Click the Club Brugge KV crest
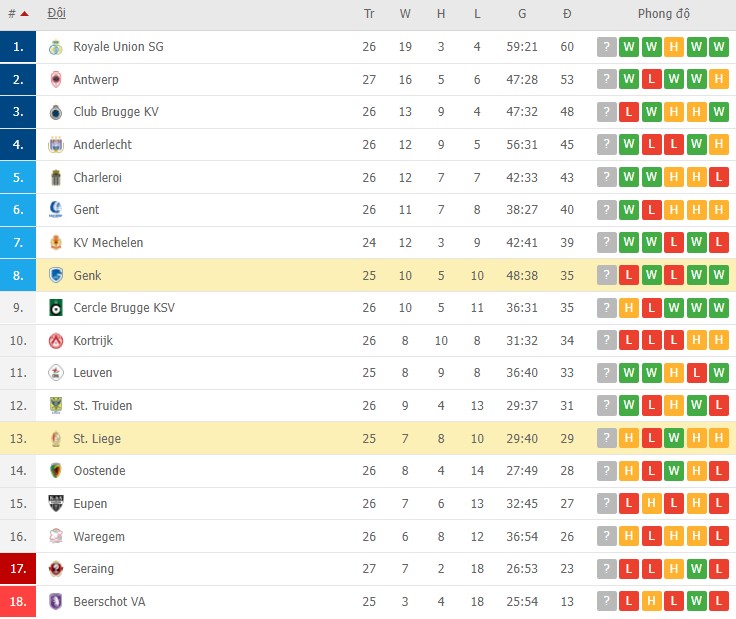Image resolution: width=736 pixels, height=619 pixels. click(55, 112)
